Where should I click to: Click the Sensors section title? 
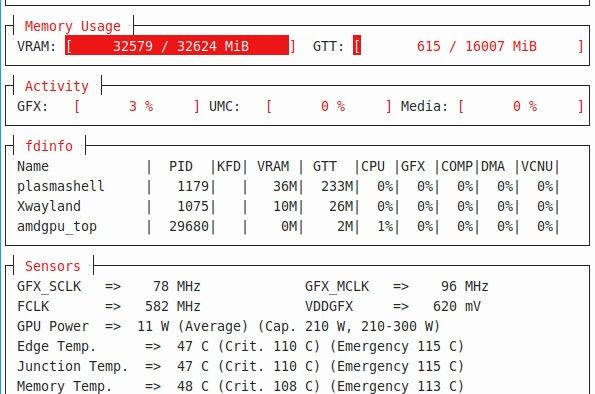pyautogui.click(x=53, y=266)
